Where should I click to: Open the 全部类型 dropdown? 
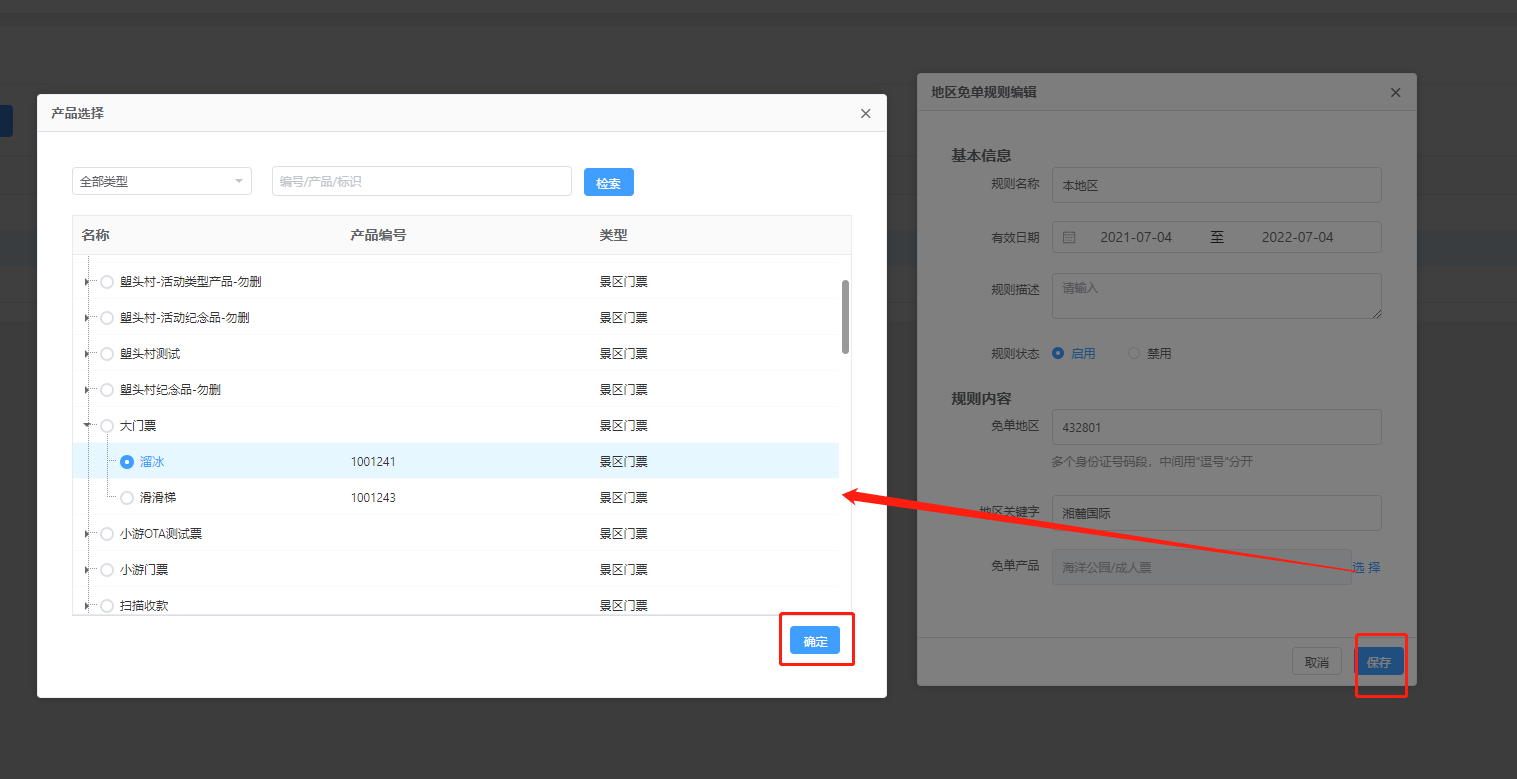pos(162,181)
